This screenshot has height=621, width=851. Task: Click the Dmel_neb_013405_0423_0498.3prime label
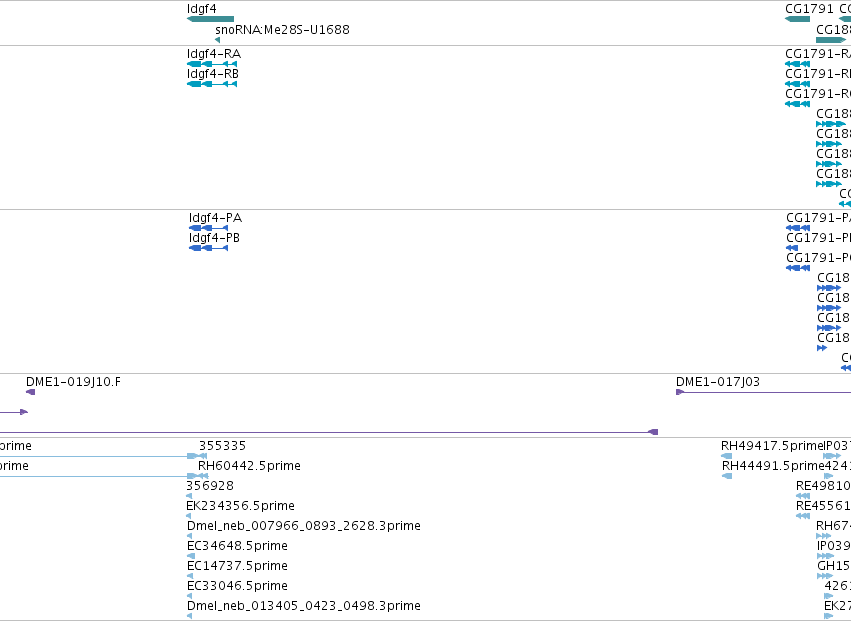pyautogui.click(x=304, y=606)
